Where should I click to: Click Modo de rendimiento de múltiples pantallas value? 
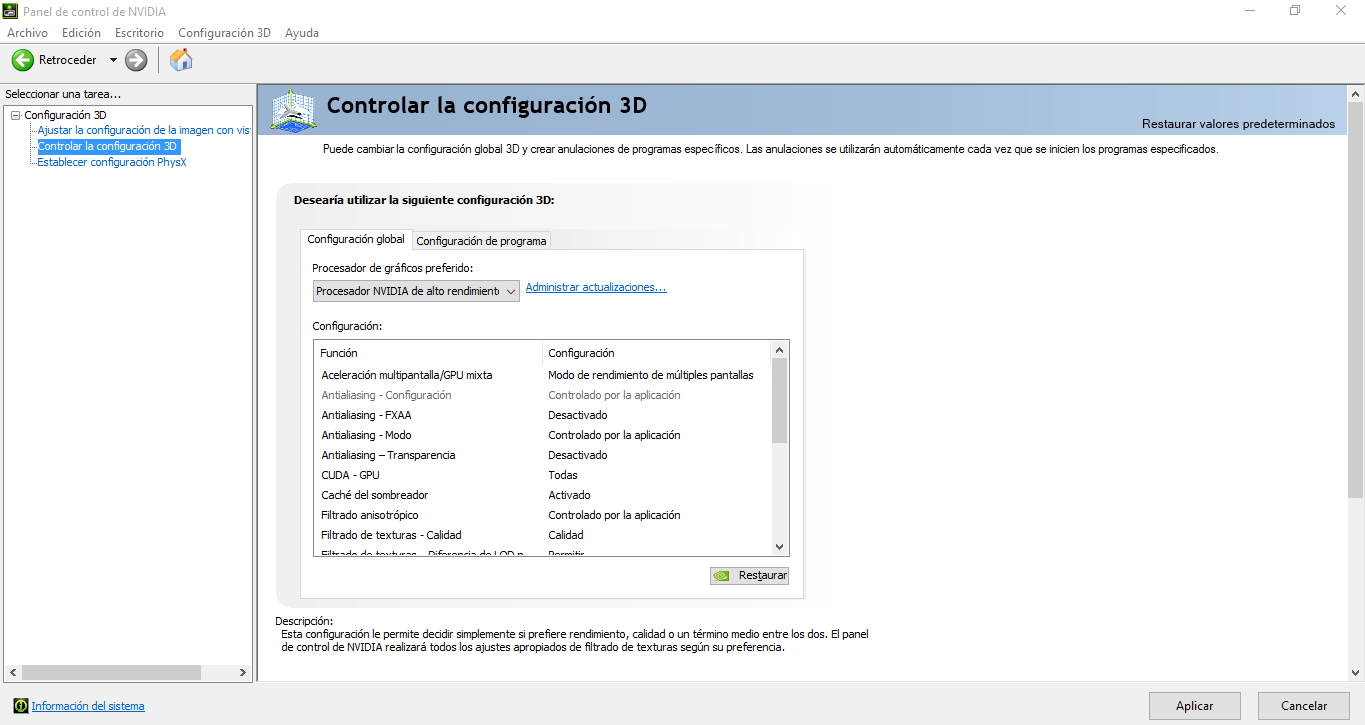point(651,375)
